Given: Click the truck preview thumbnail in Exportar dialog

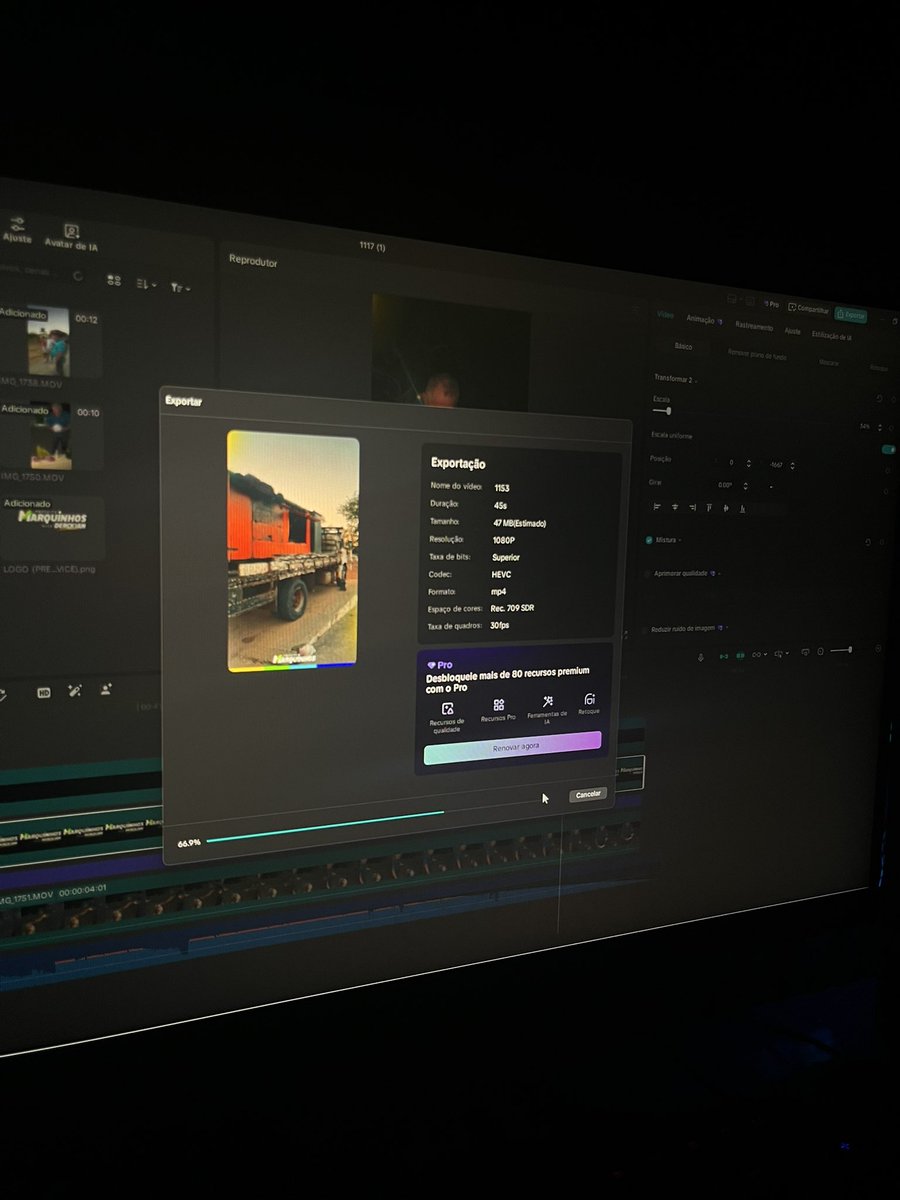Looking at the screenshot, I should [293, 551].
